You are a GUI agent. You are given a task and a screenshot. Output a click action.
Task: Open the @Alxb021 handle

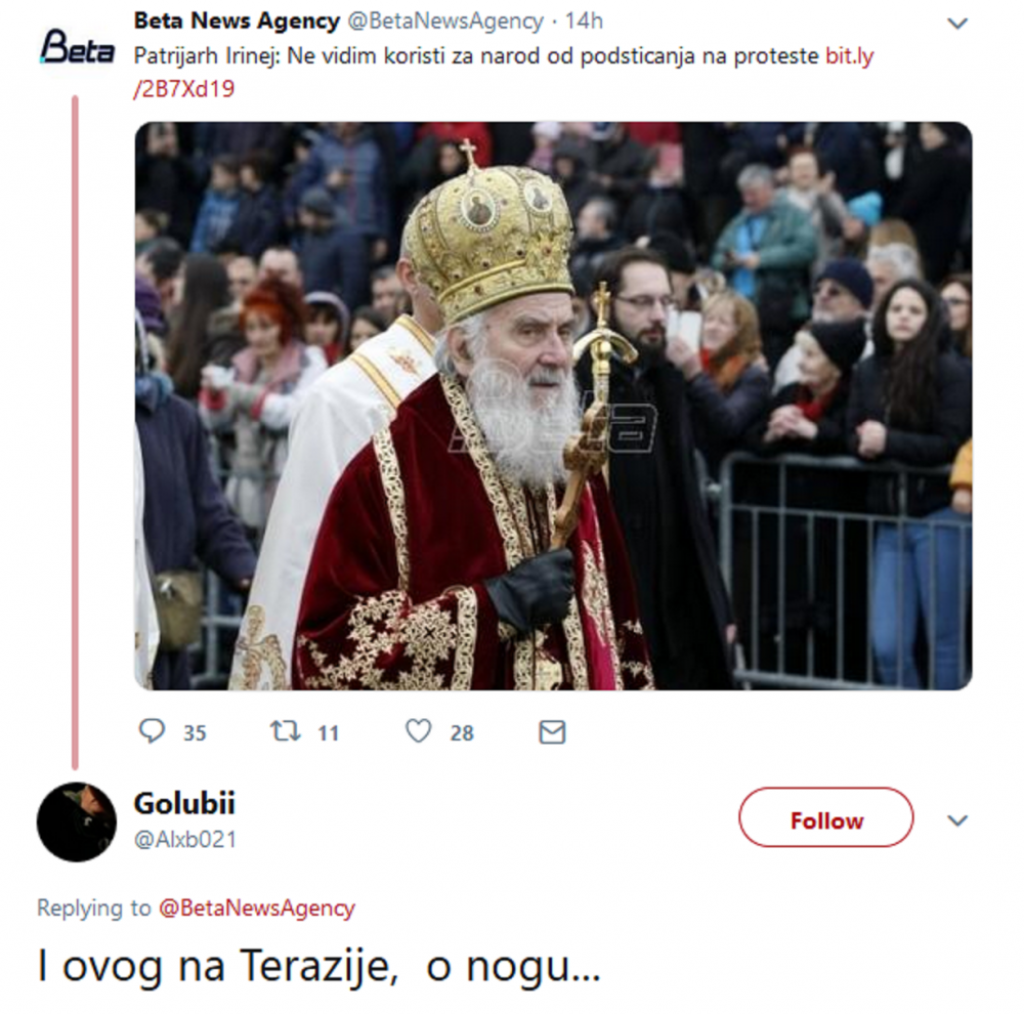185,840
